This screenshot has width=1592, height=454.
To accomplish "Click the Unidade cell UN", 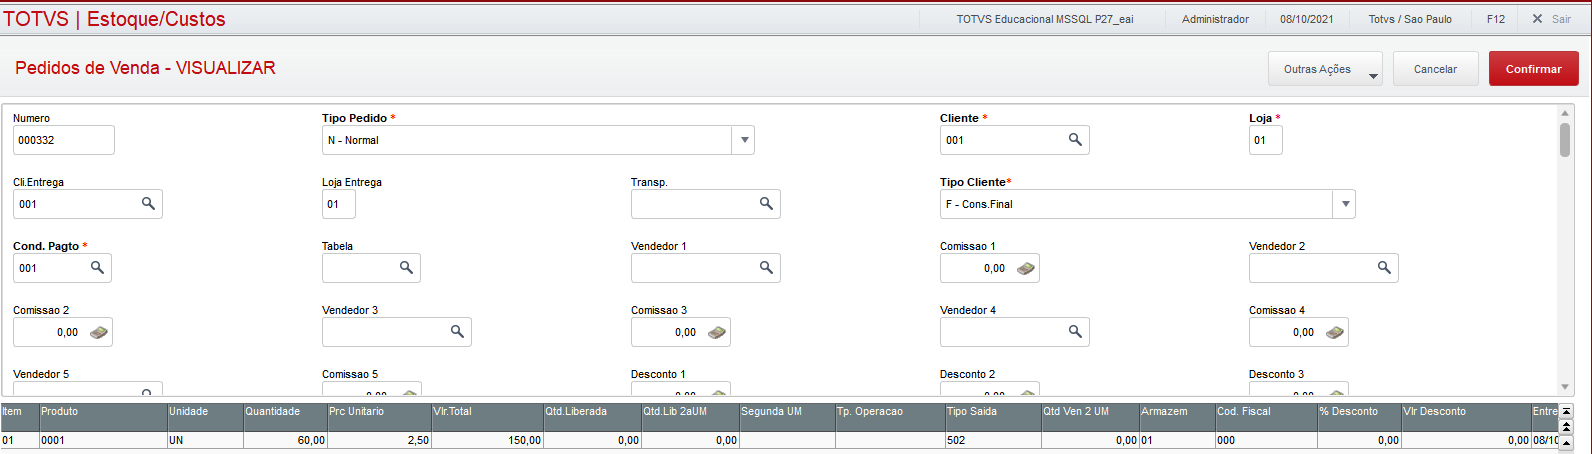I will [205, 440].
